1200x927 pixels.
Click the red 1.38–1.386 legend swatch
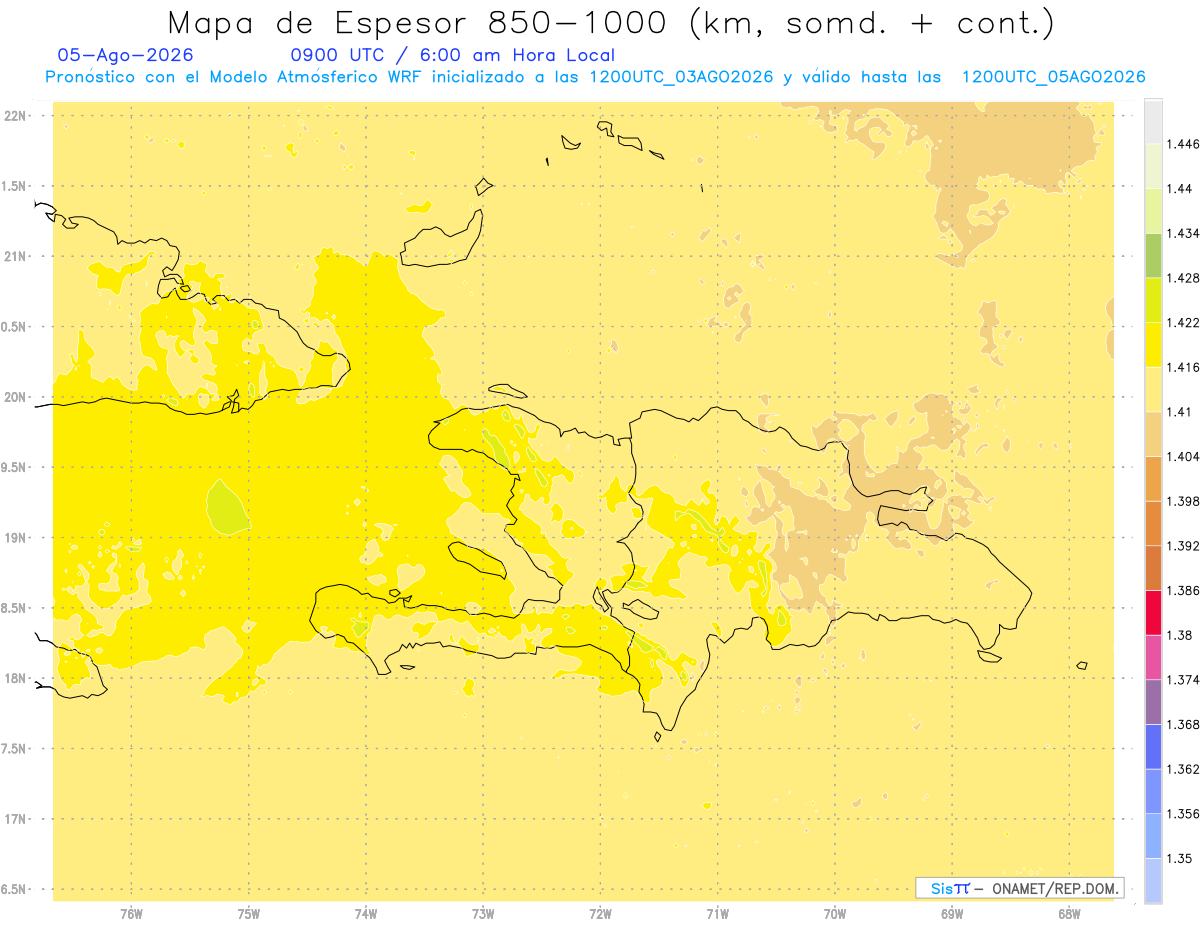[1153, 612]
